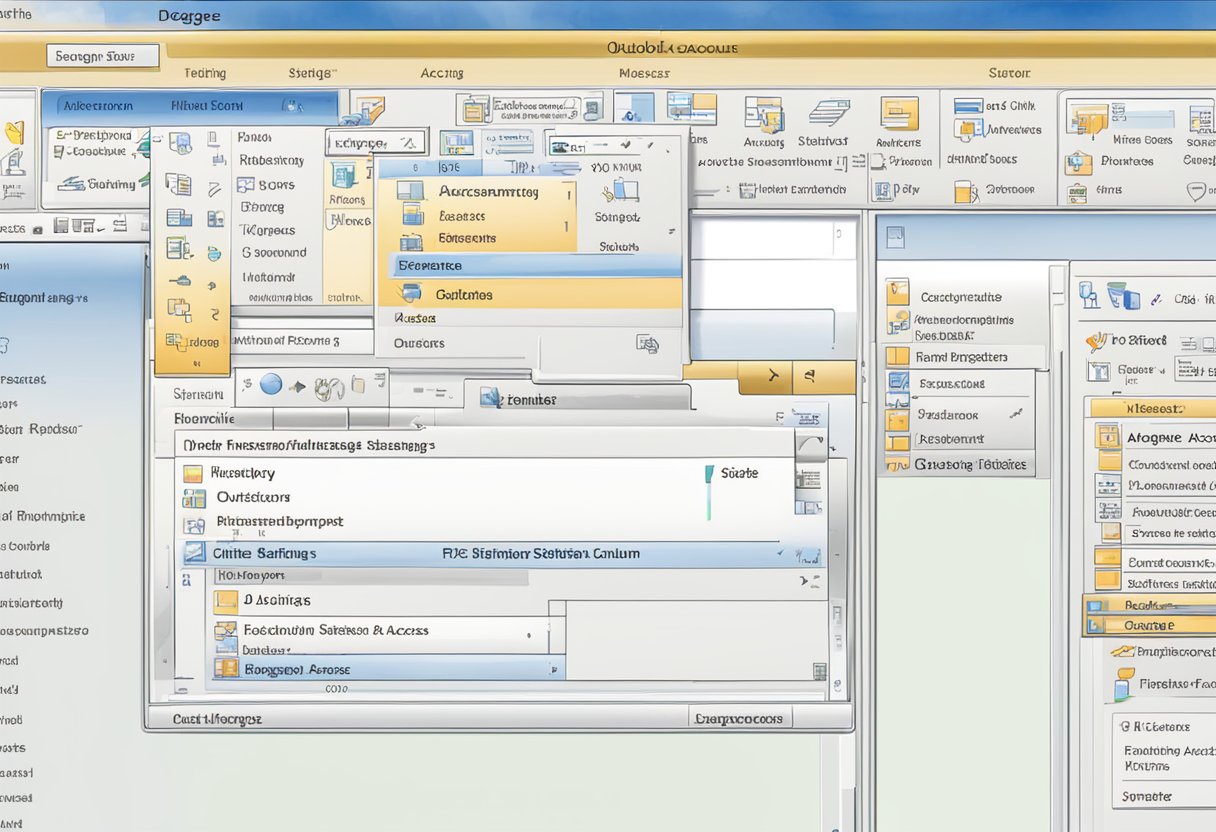Click the yellow folder icon beside D Asoinigs
Screen dimensions: 1216x832
(x=226, y=601)
